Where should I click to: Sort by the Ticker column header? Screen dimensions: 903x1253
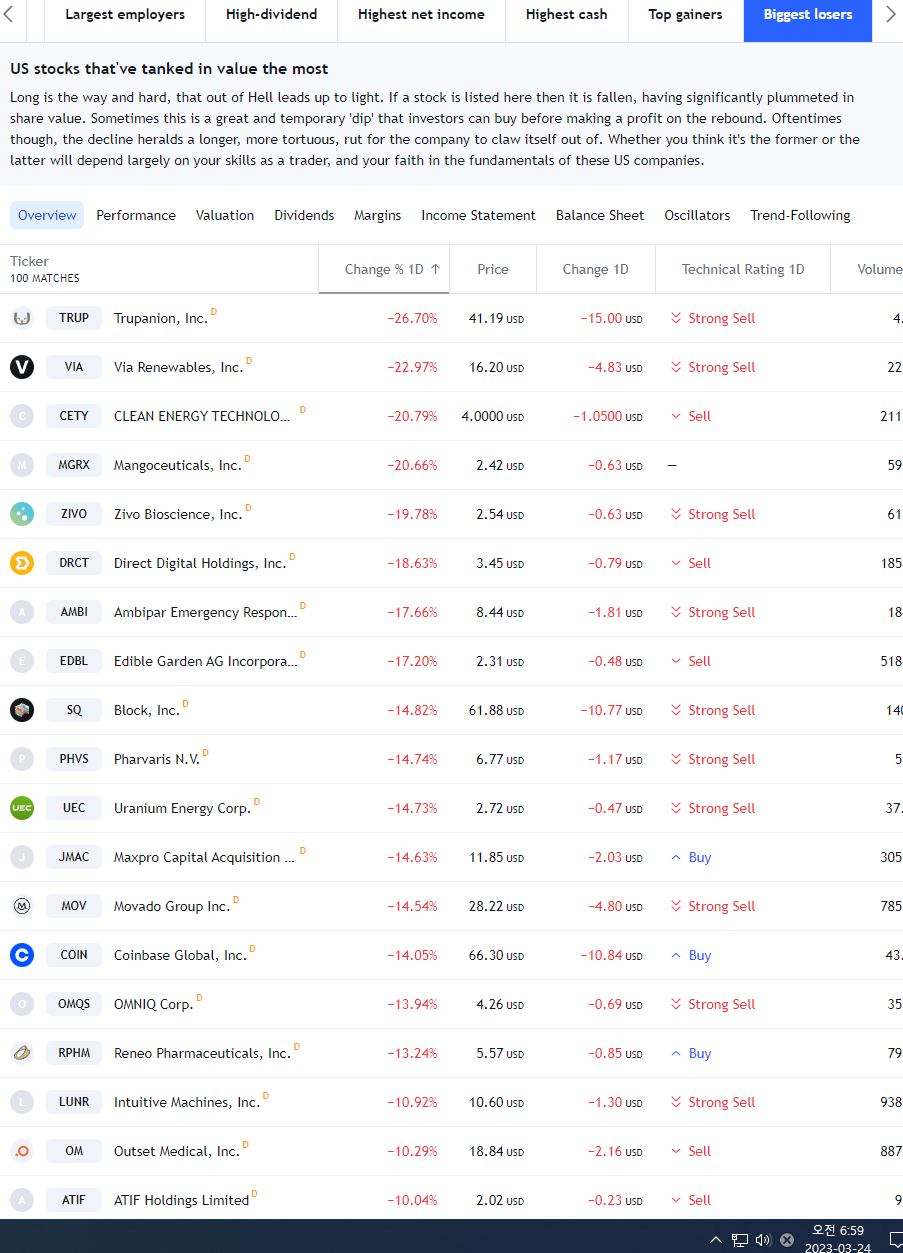(x=30, y=261)
